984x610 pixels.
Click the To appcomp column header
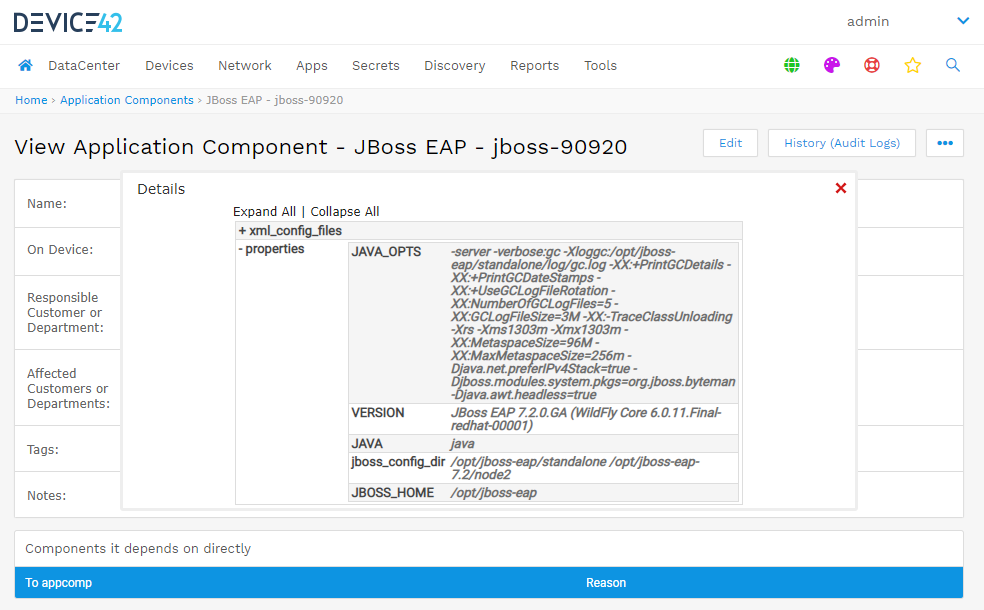(x=58, y=582)
